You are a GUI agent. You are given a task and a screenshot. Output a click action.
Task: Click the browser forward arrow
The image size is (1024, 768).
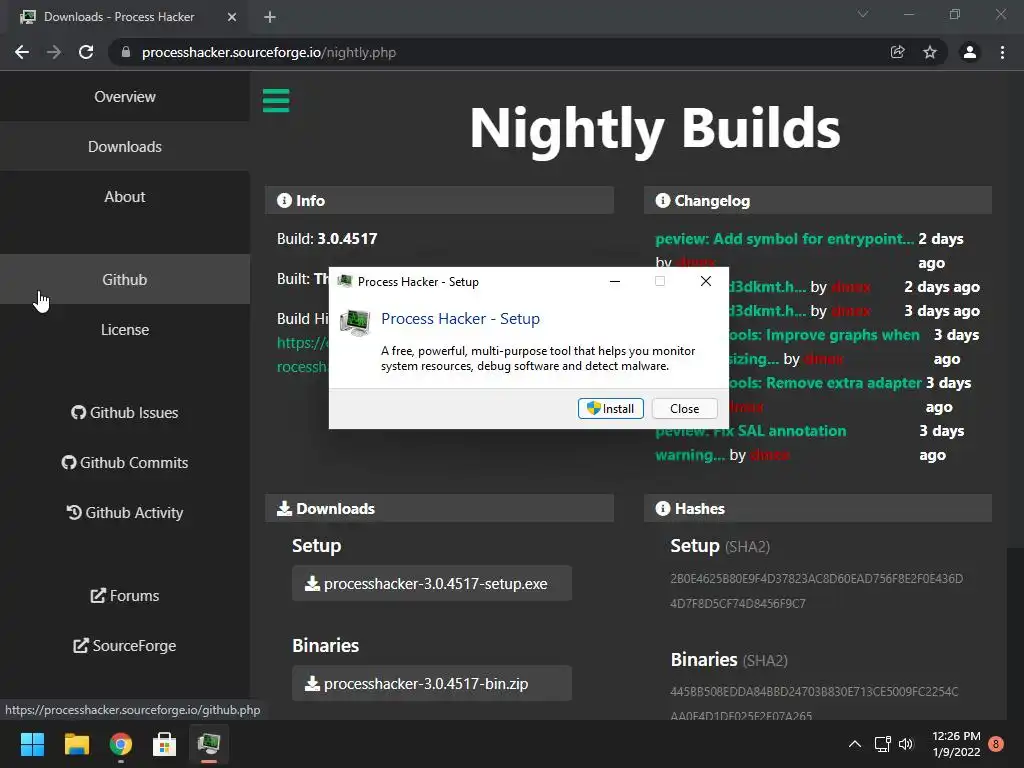54,52
